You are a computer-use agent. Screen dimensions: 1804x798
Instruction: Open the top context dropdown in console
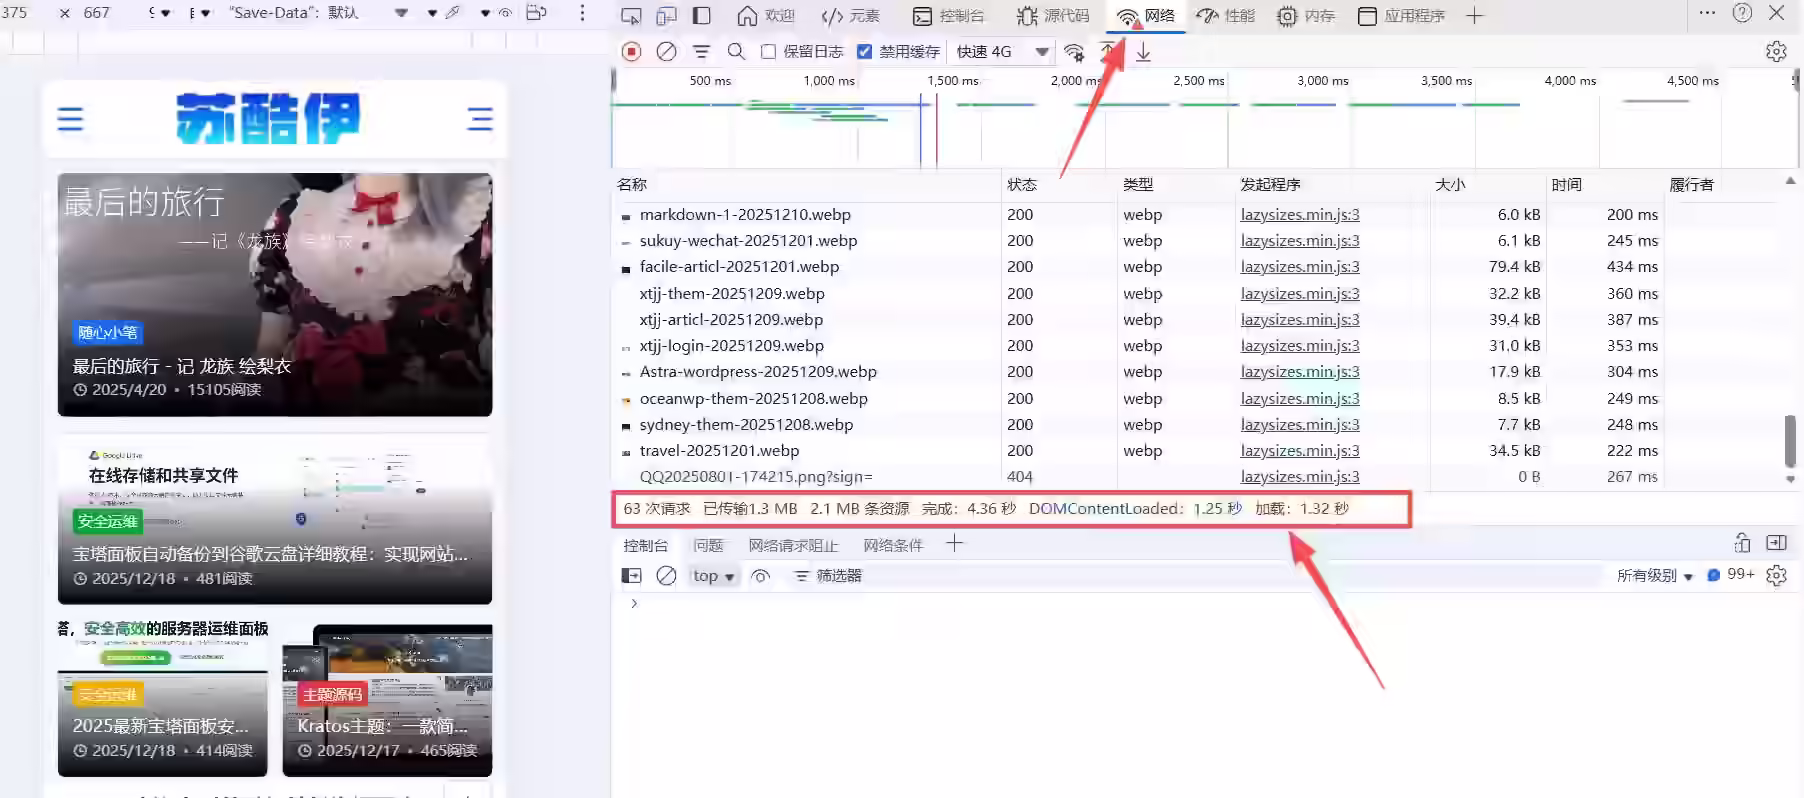[714, 576]
